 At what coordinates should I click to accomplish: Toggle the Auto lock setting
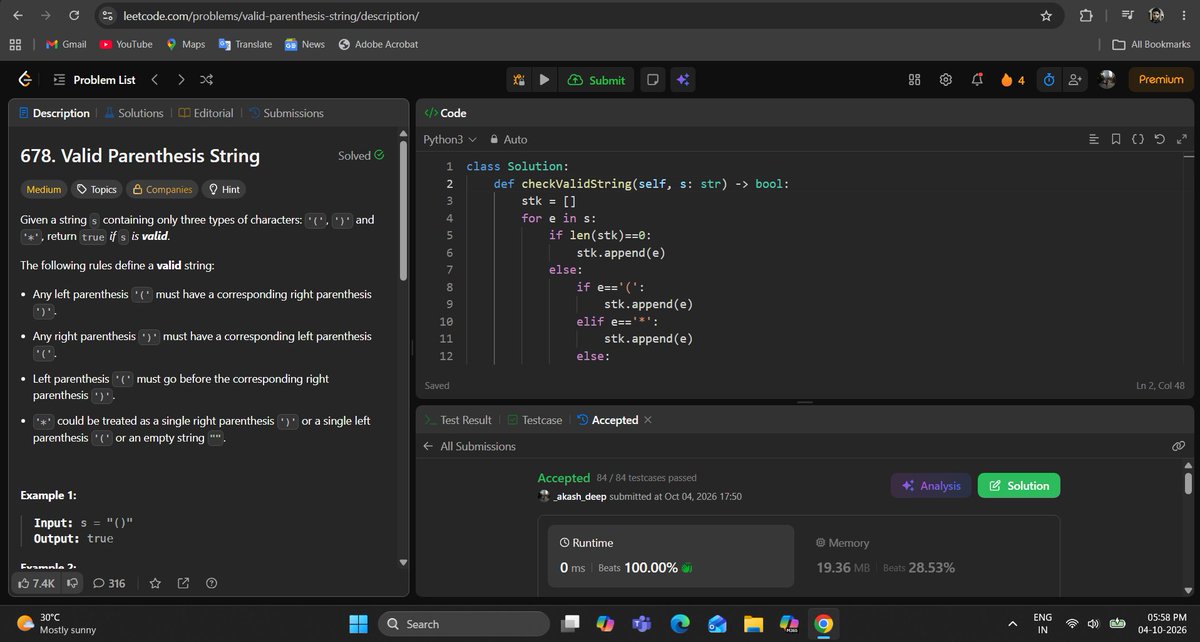click(507, 139)
